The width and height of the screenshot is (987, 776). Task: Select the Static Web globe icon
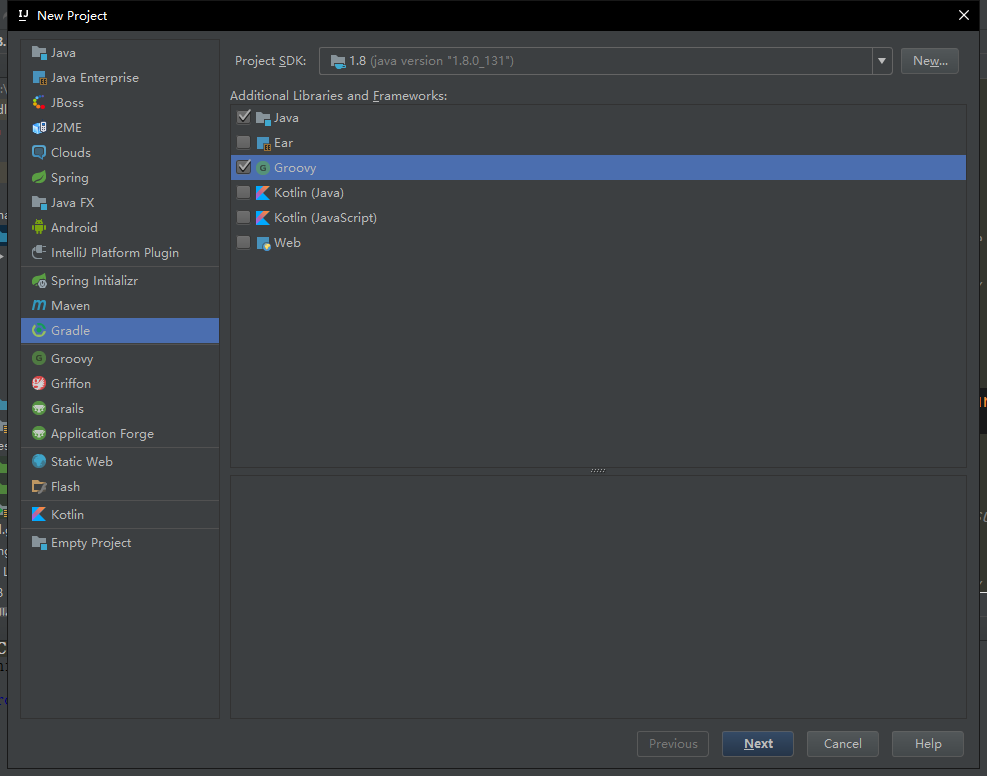39,461
